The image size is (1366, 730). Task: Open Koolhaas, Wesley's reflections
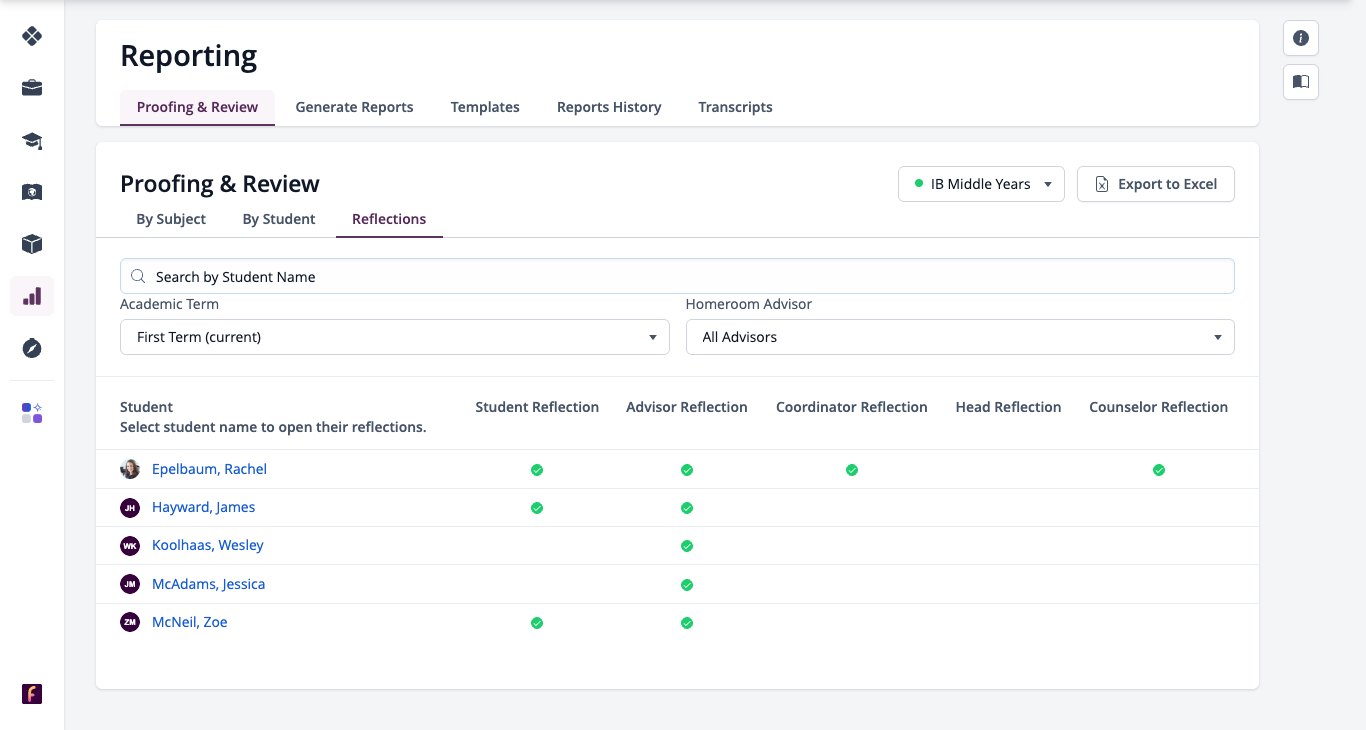208,545
